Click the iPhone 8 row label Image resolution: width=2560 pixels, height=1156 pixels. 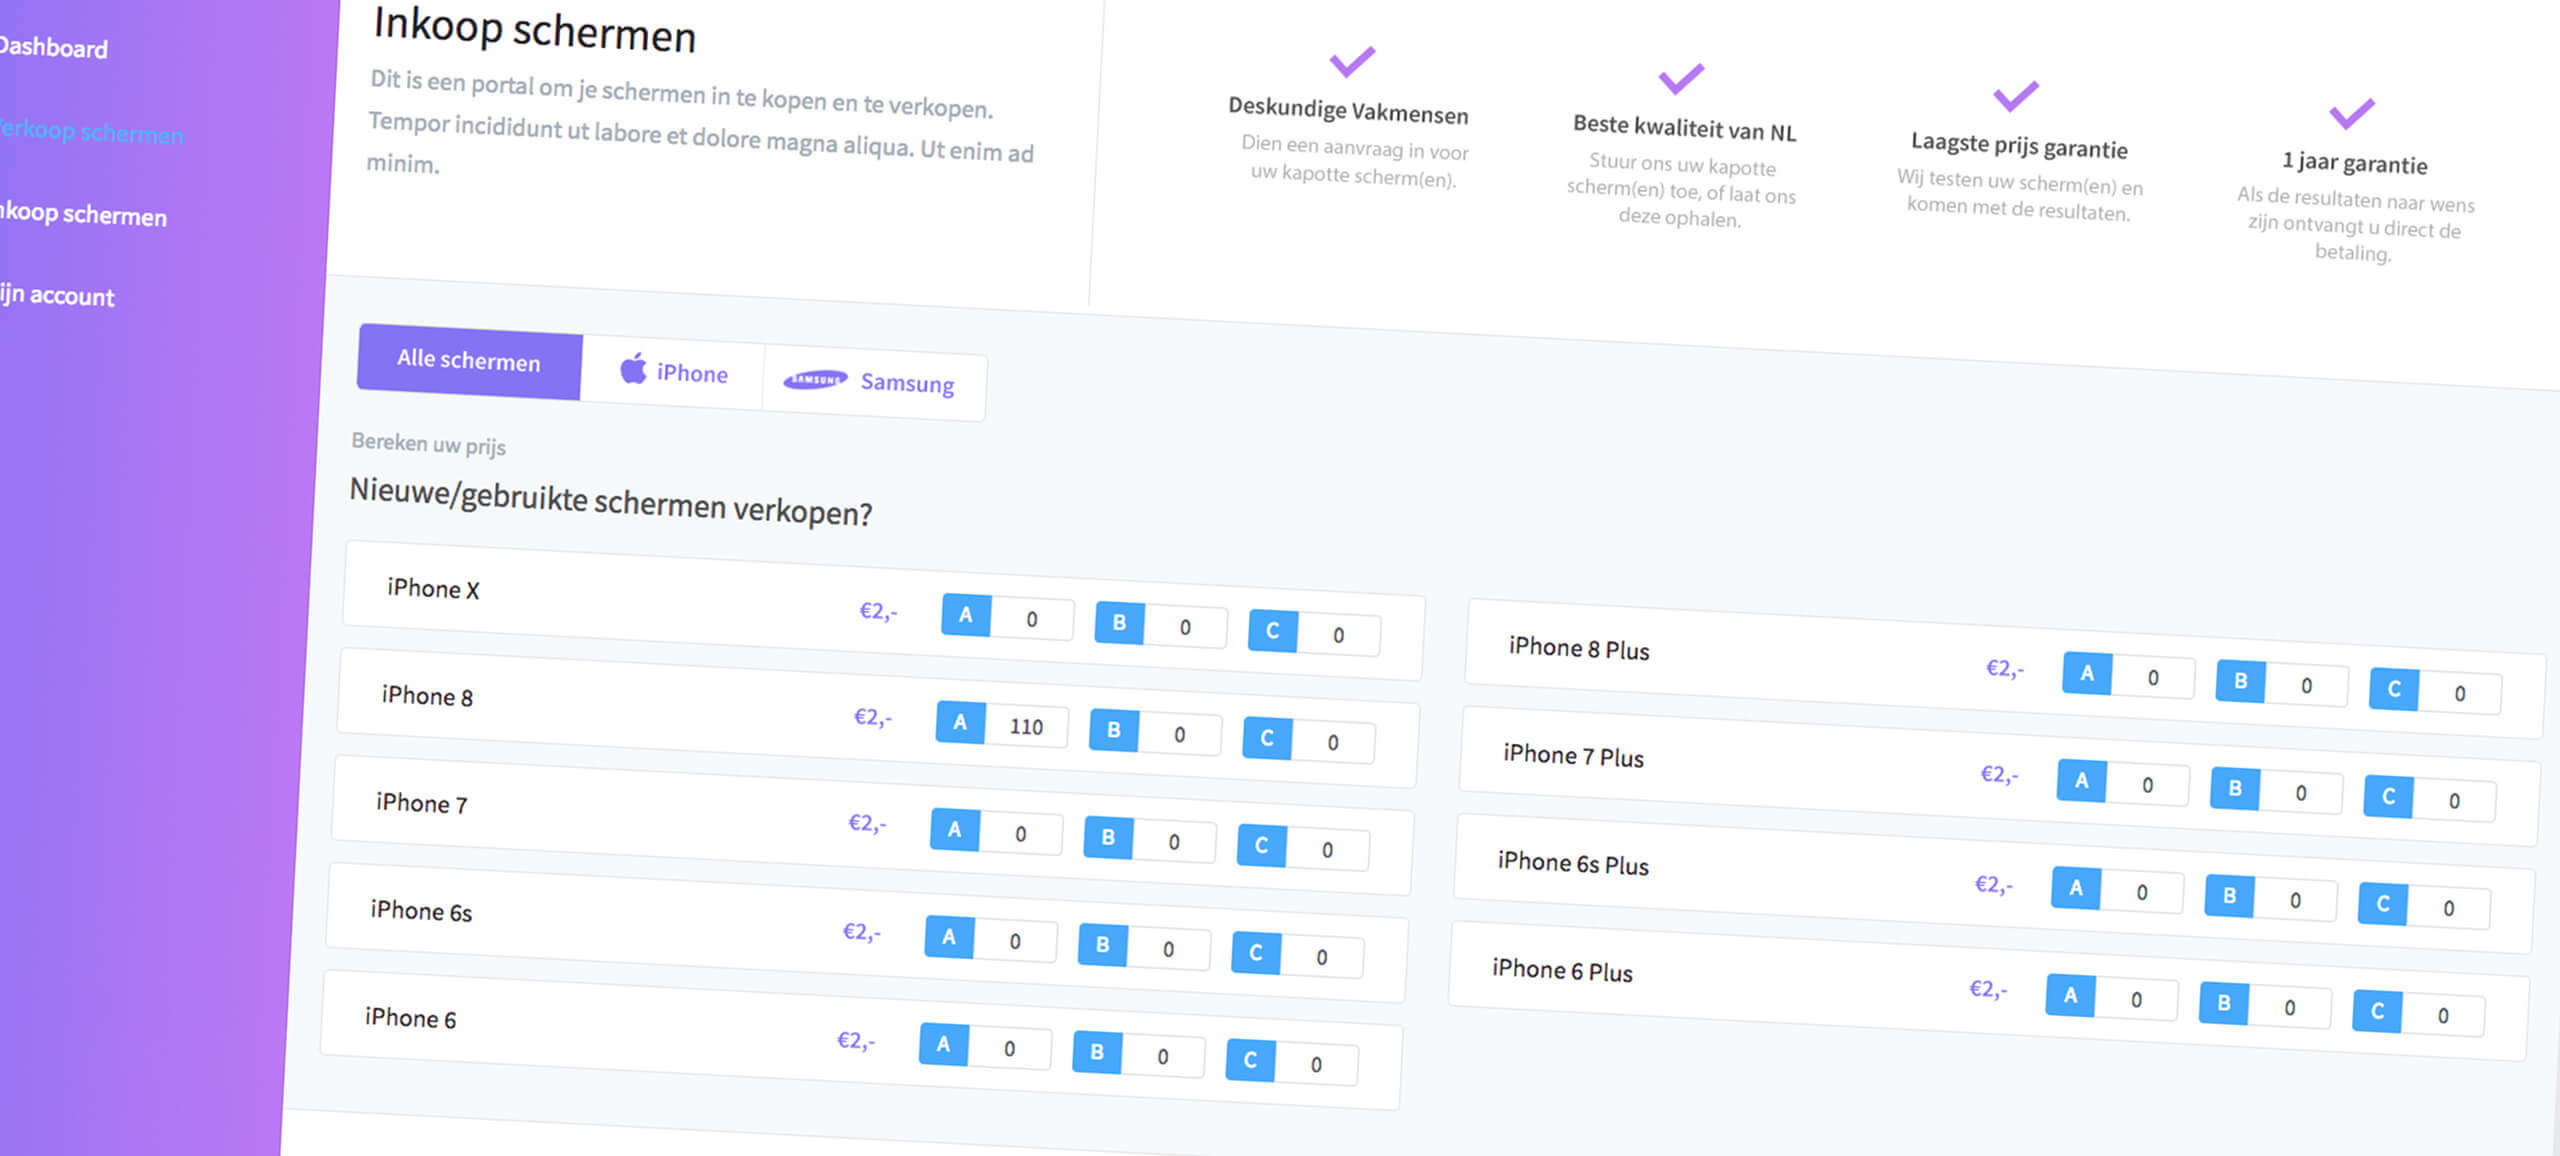coord(427,695)
